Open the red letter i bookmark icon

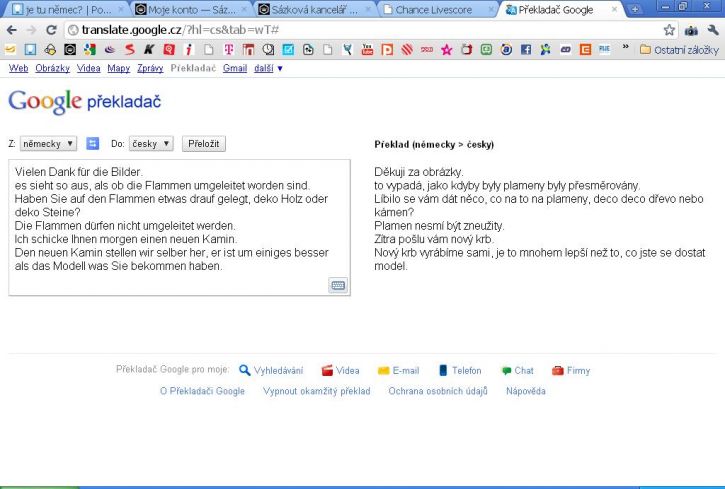pos(188,49)
